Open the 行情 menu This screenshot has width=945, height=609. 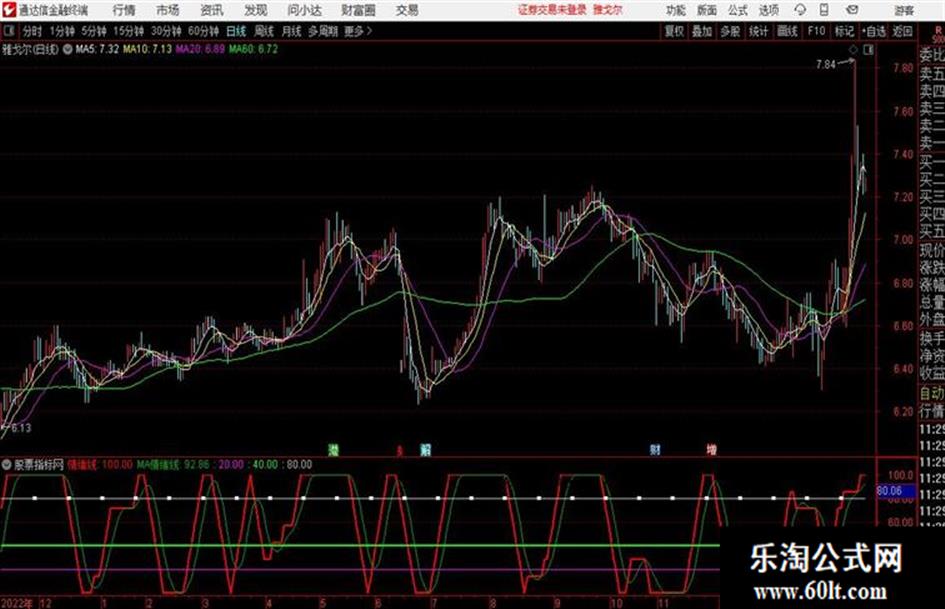[x=124, y=10]
